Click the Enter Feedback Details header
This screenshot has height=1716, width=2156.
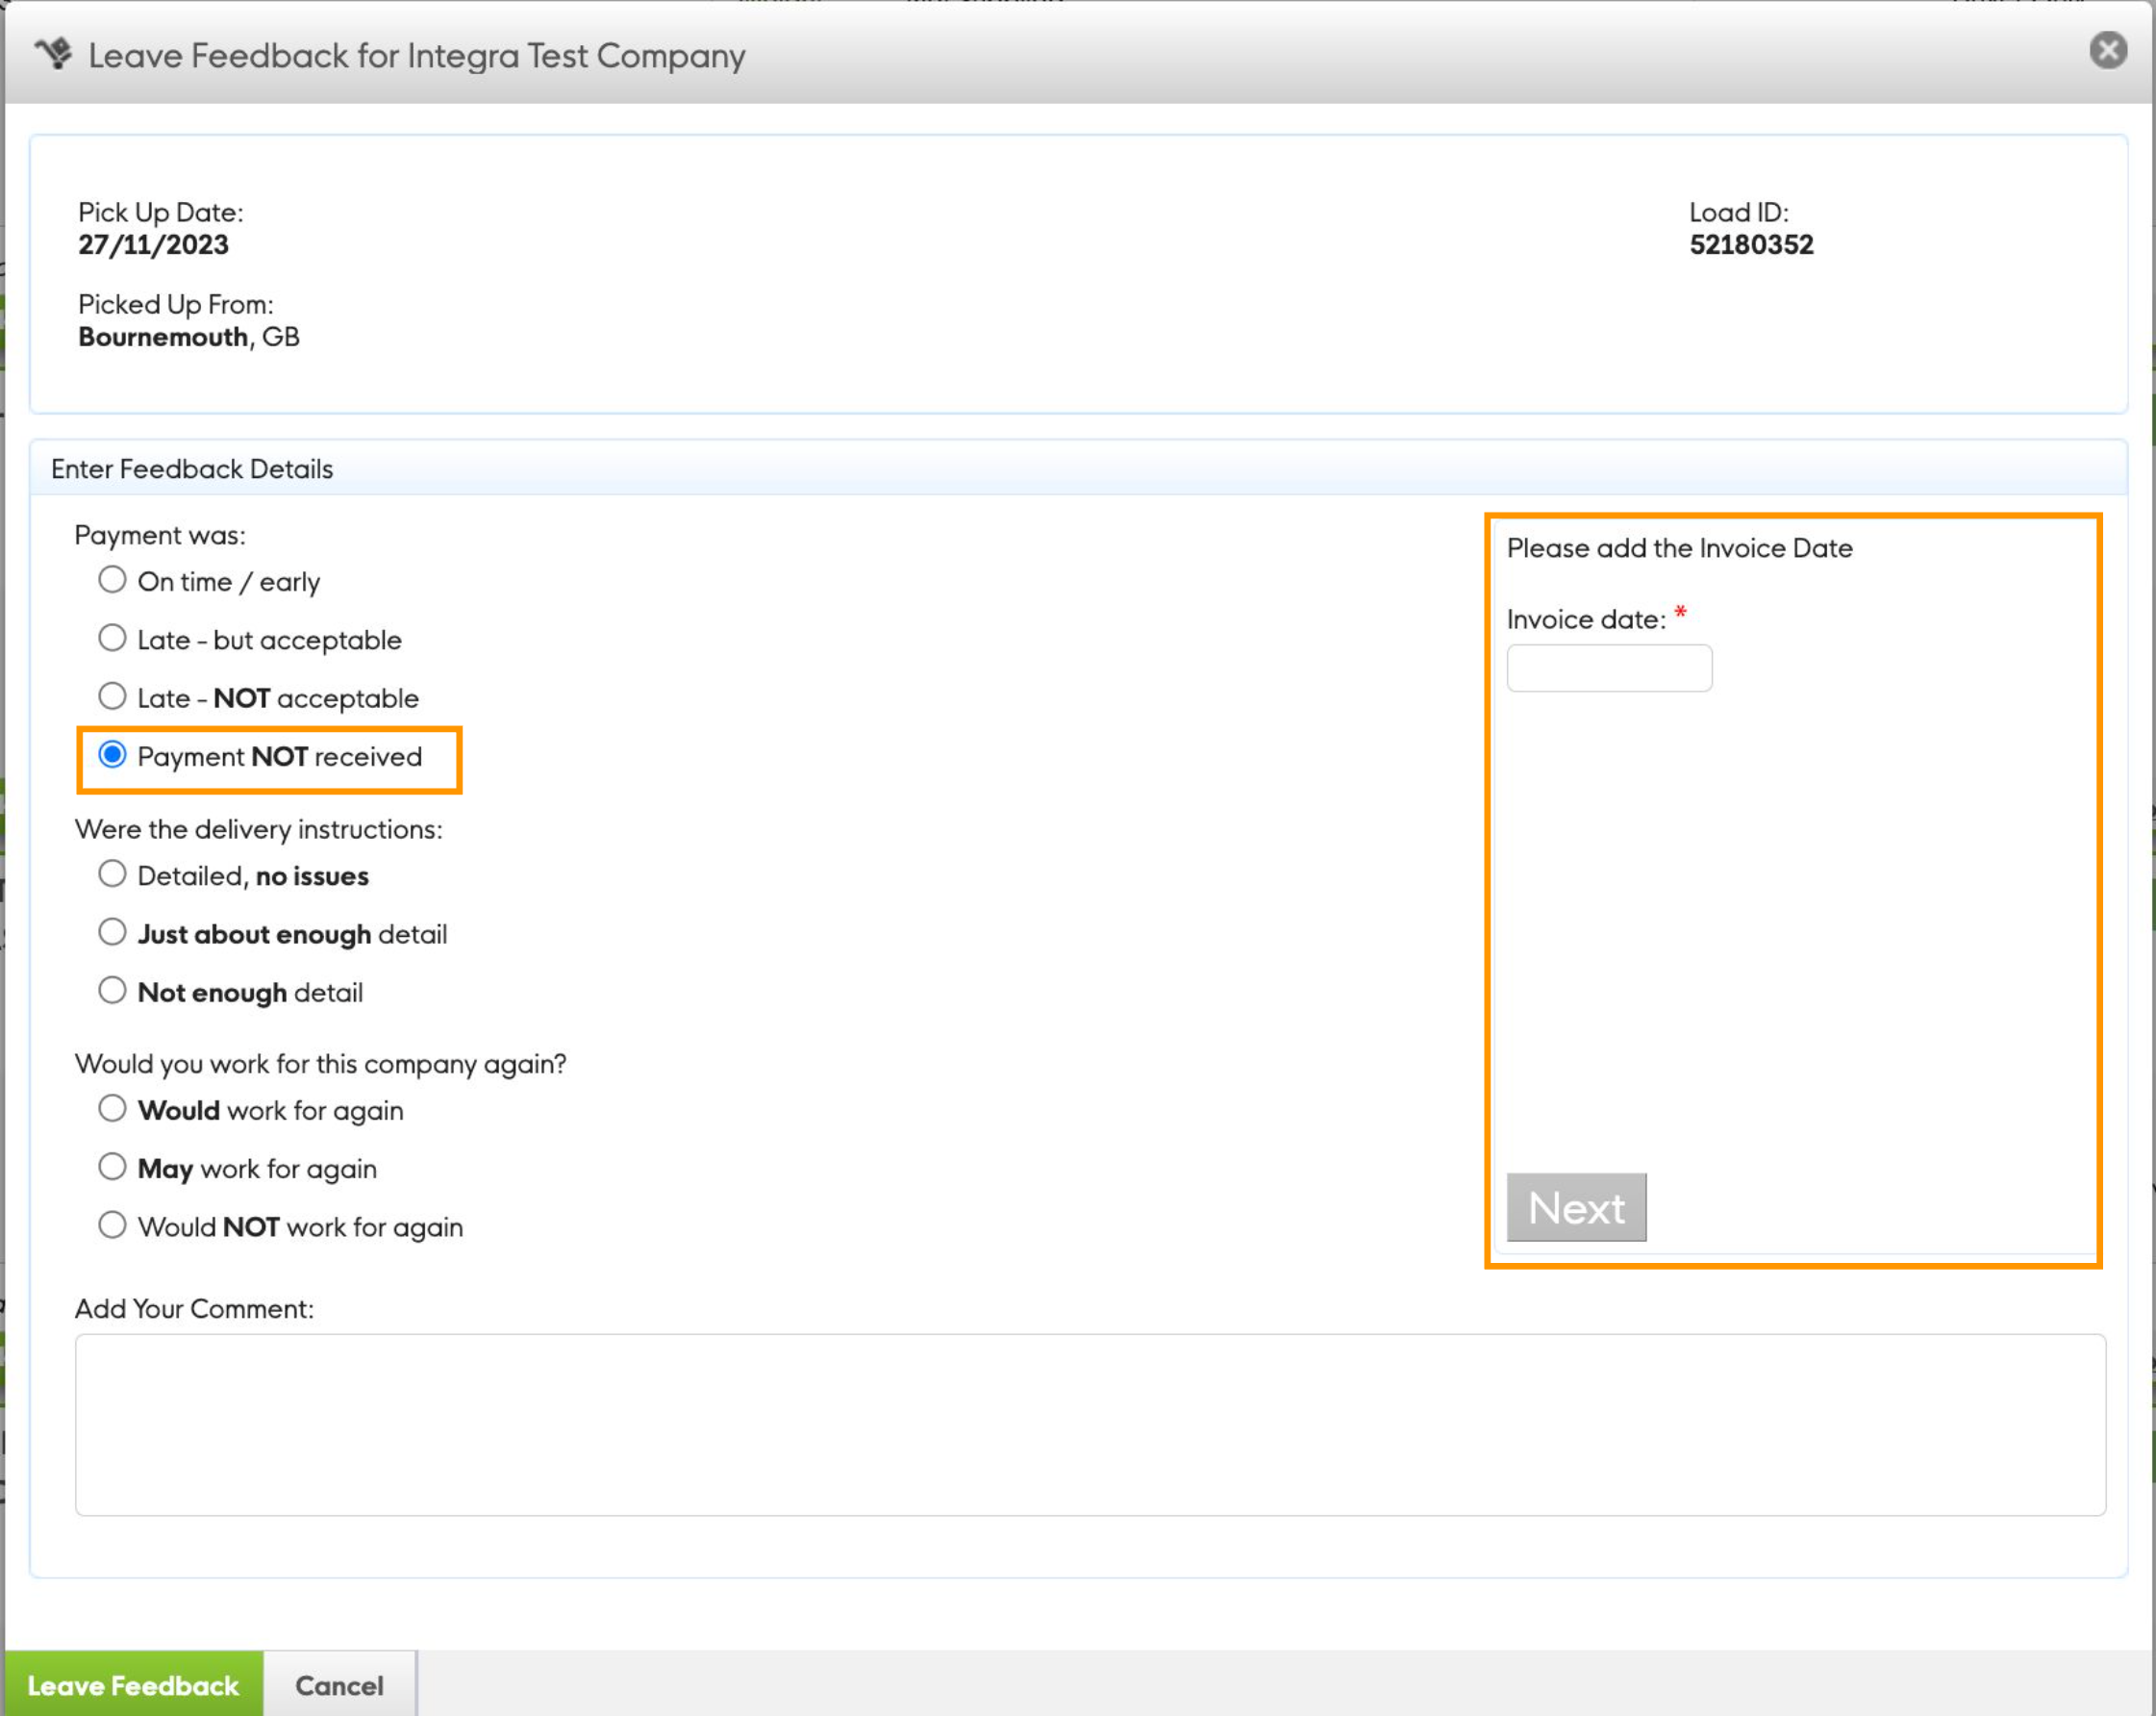(x=192, y=469)
